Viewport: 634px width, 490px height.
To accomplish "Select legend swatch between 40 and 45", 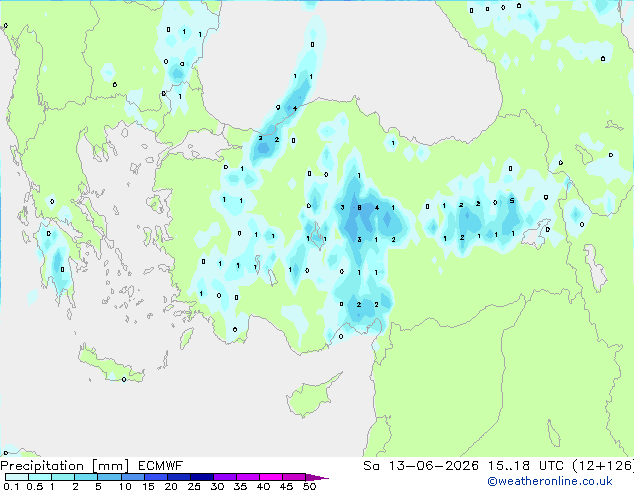I will [x=271, y=477].
